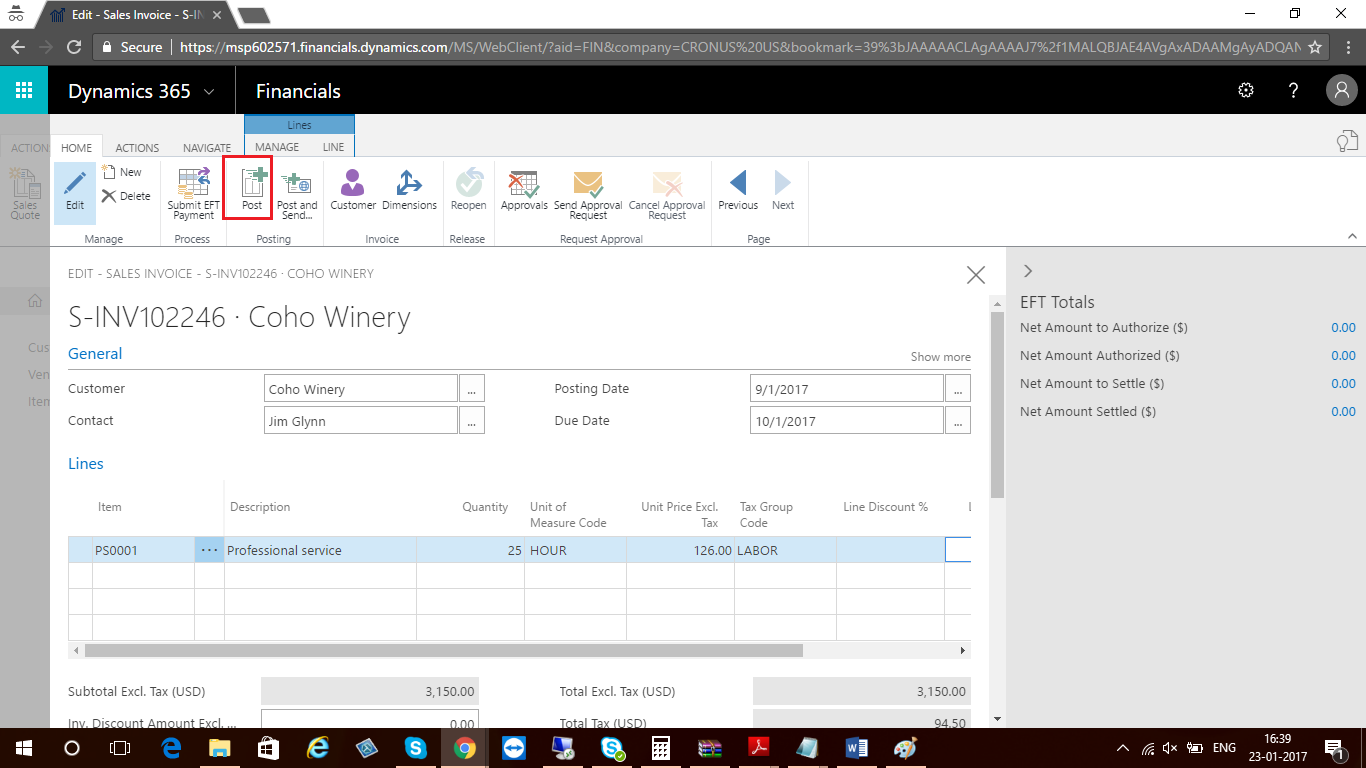Open Chrome from the taskbar
This screenshot has height=768, width=1366.
tap(464, 747)
